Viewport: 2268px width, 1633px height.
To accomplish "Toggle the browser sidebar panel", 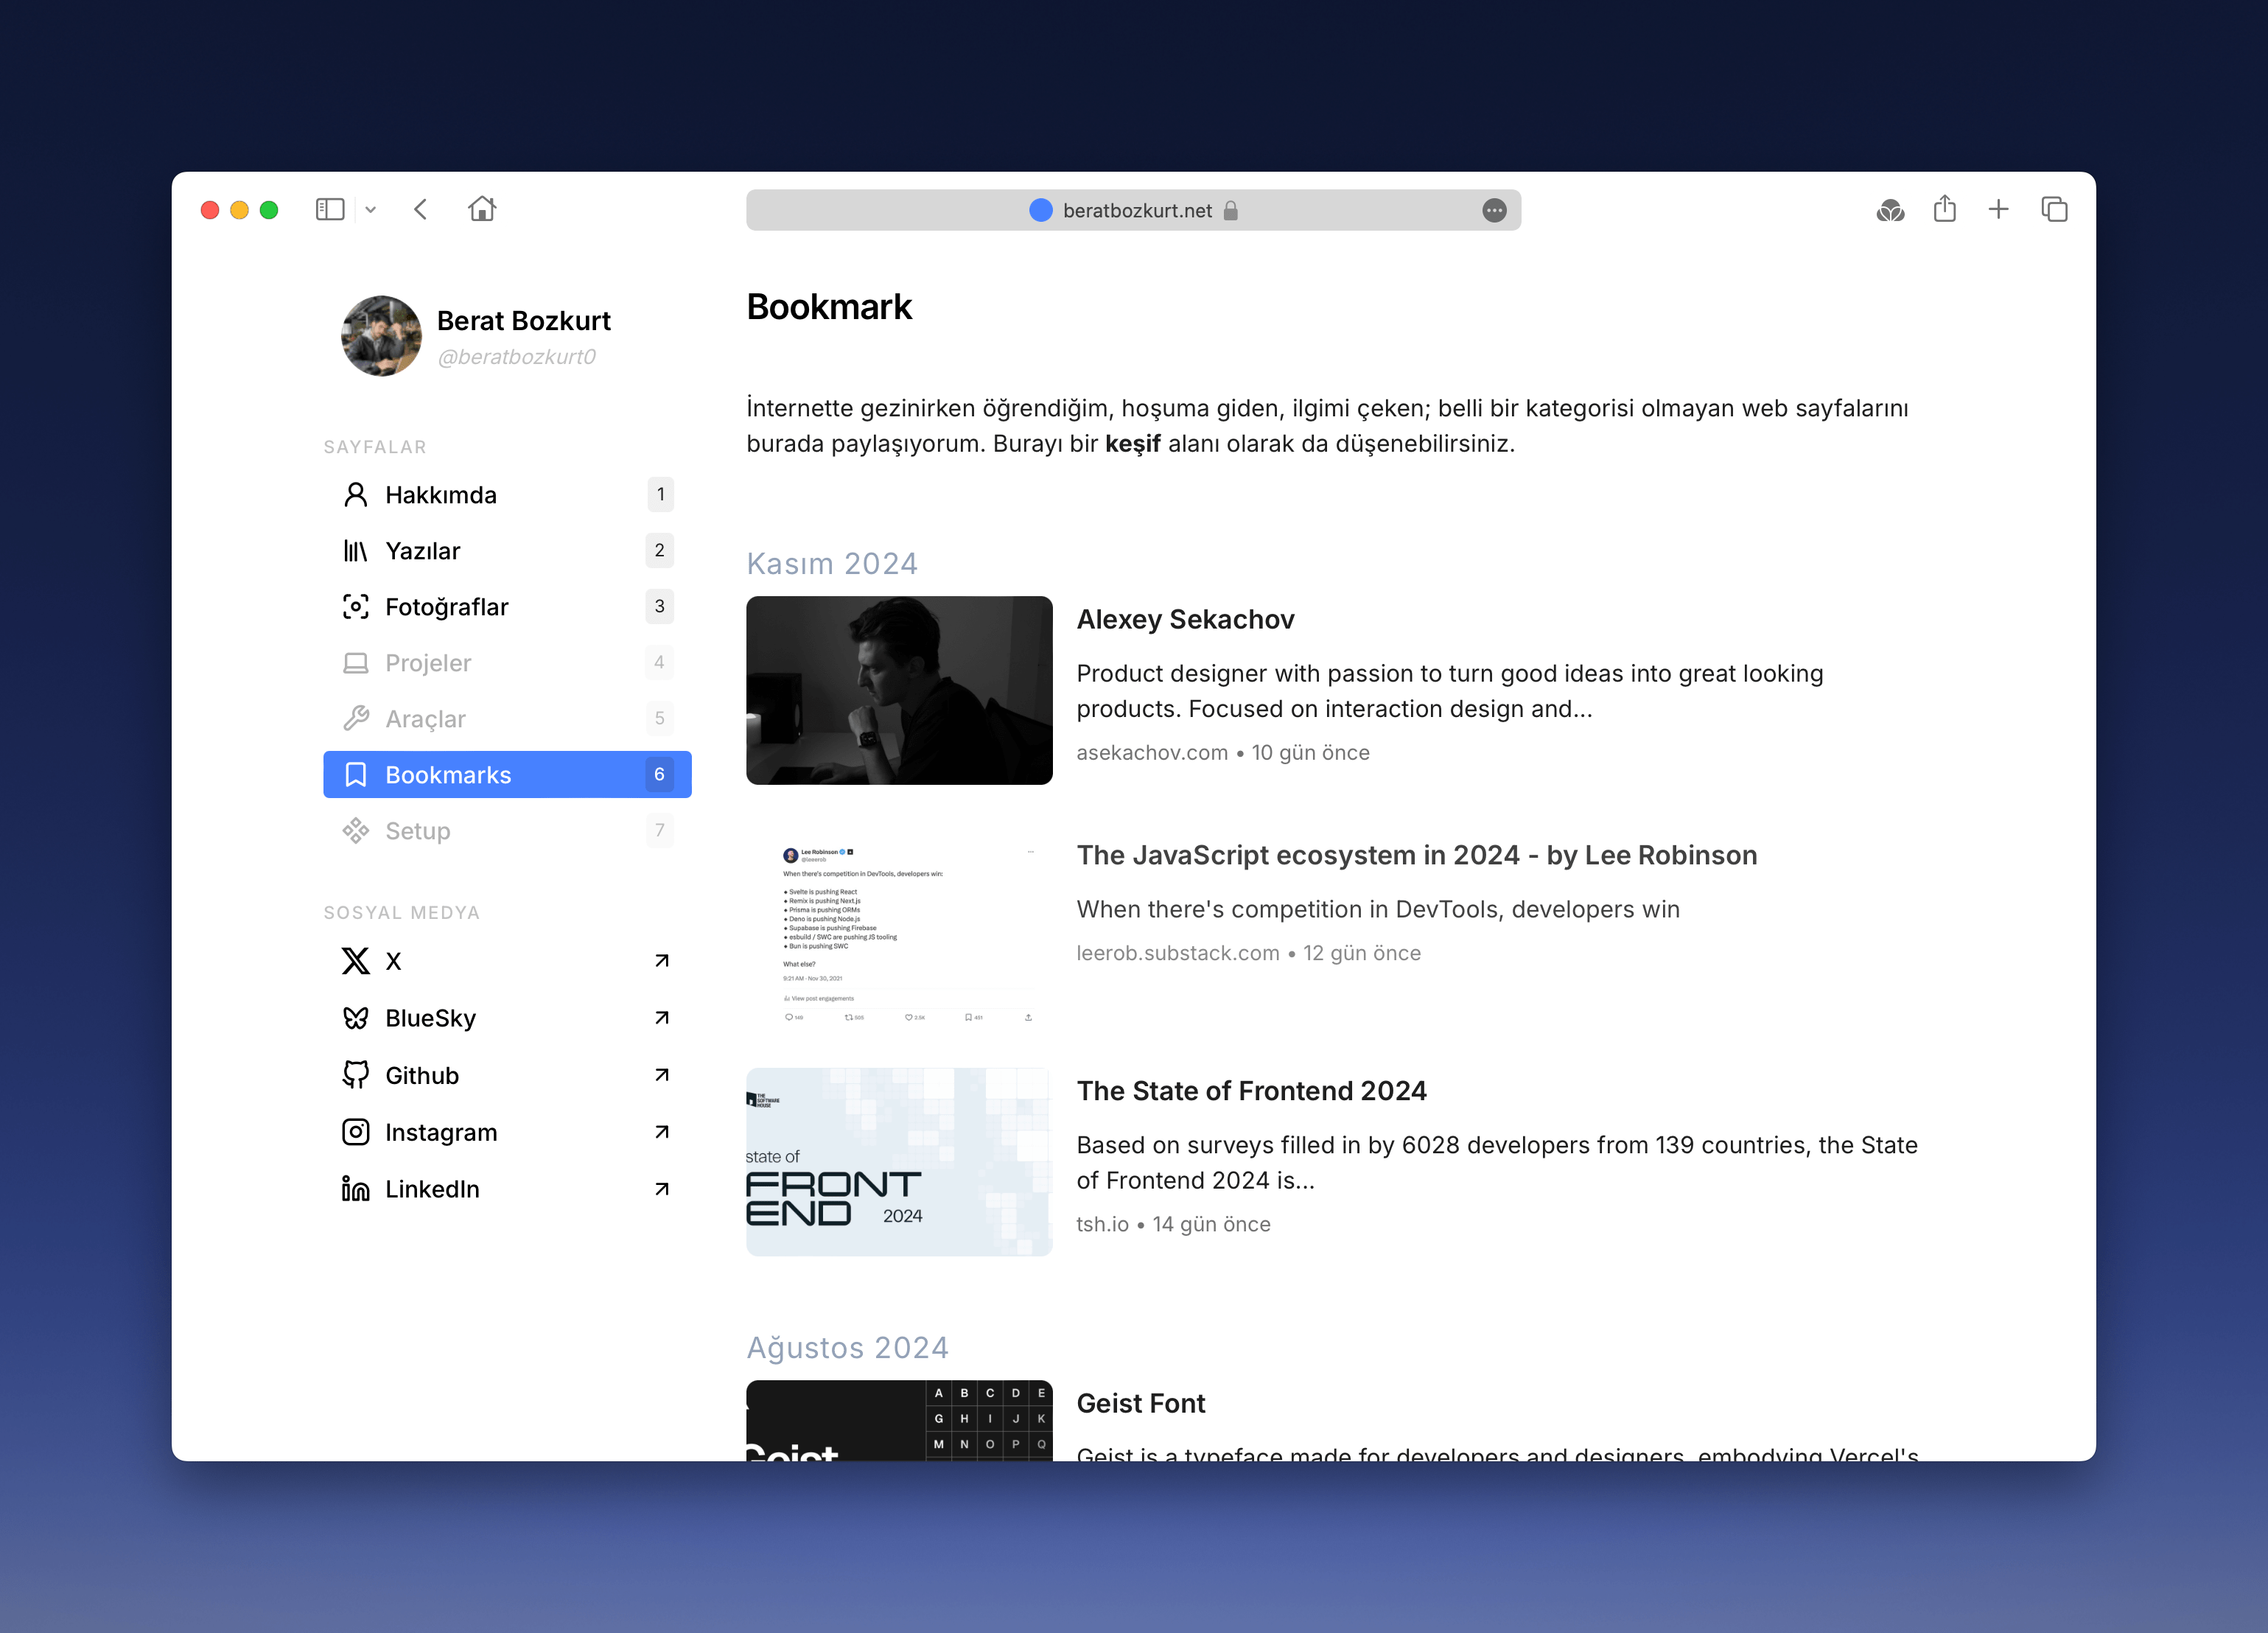I will coord(329,209).
